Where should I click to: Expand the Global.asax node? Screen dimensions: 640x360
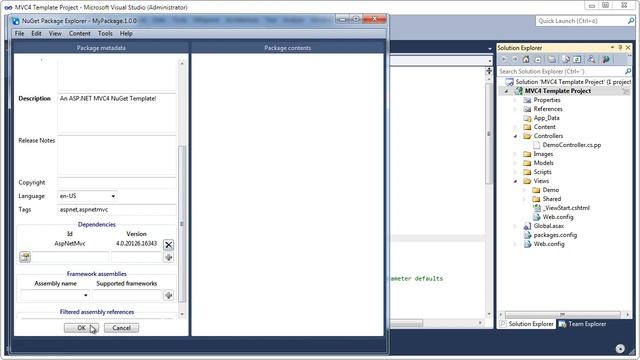516,226
